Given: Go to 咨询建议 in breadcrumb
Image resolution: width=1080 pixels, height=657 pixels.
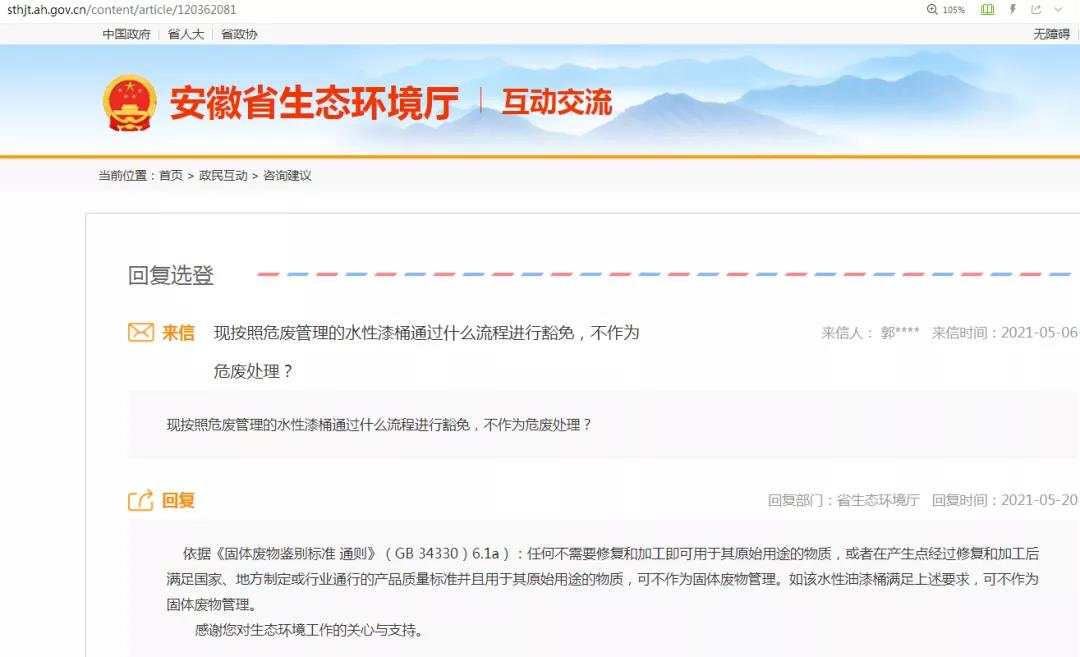Looking at the screenshot, I should pyautogui.click(x=287, y=176).
